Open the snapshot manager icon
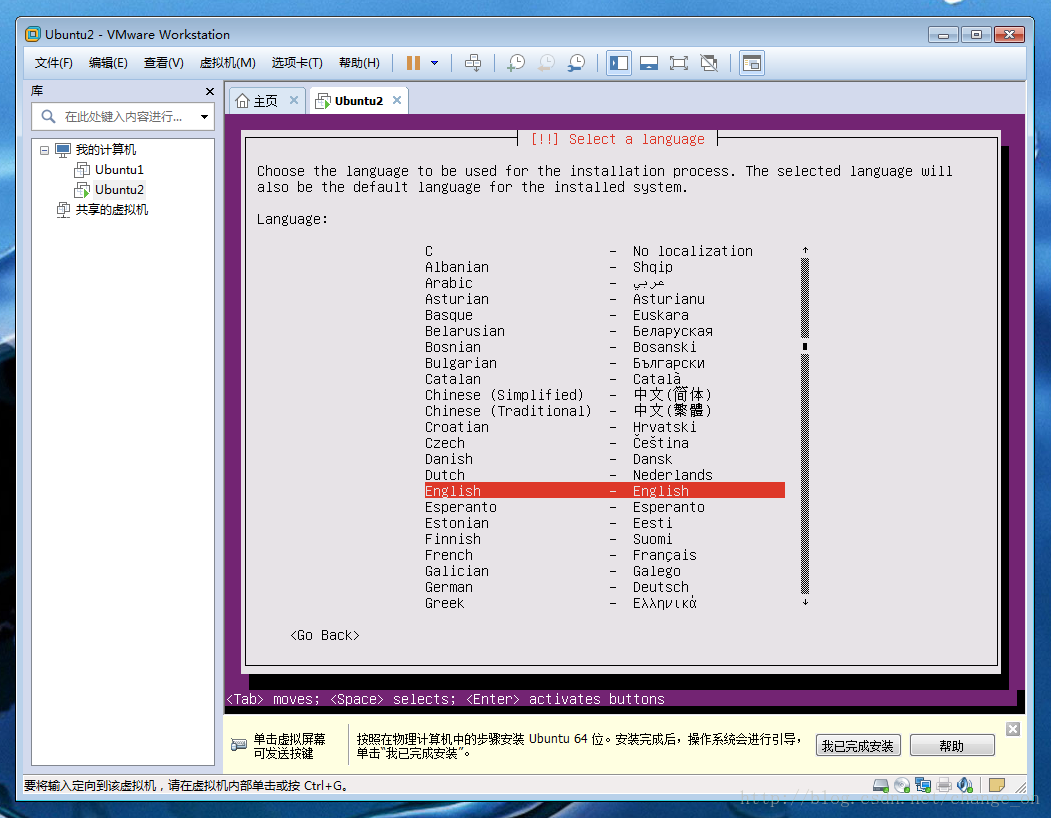Image resolution: width=1051 pixels, height=818 pixels. (x=576, y=63)
